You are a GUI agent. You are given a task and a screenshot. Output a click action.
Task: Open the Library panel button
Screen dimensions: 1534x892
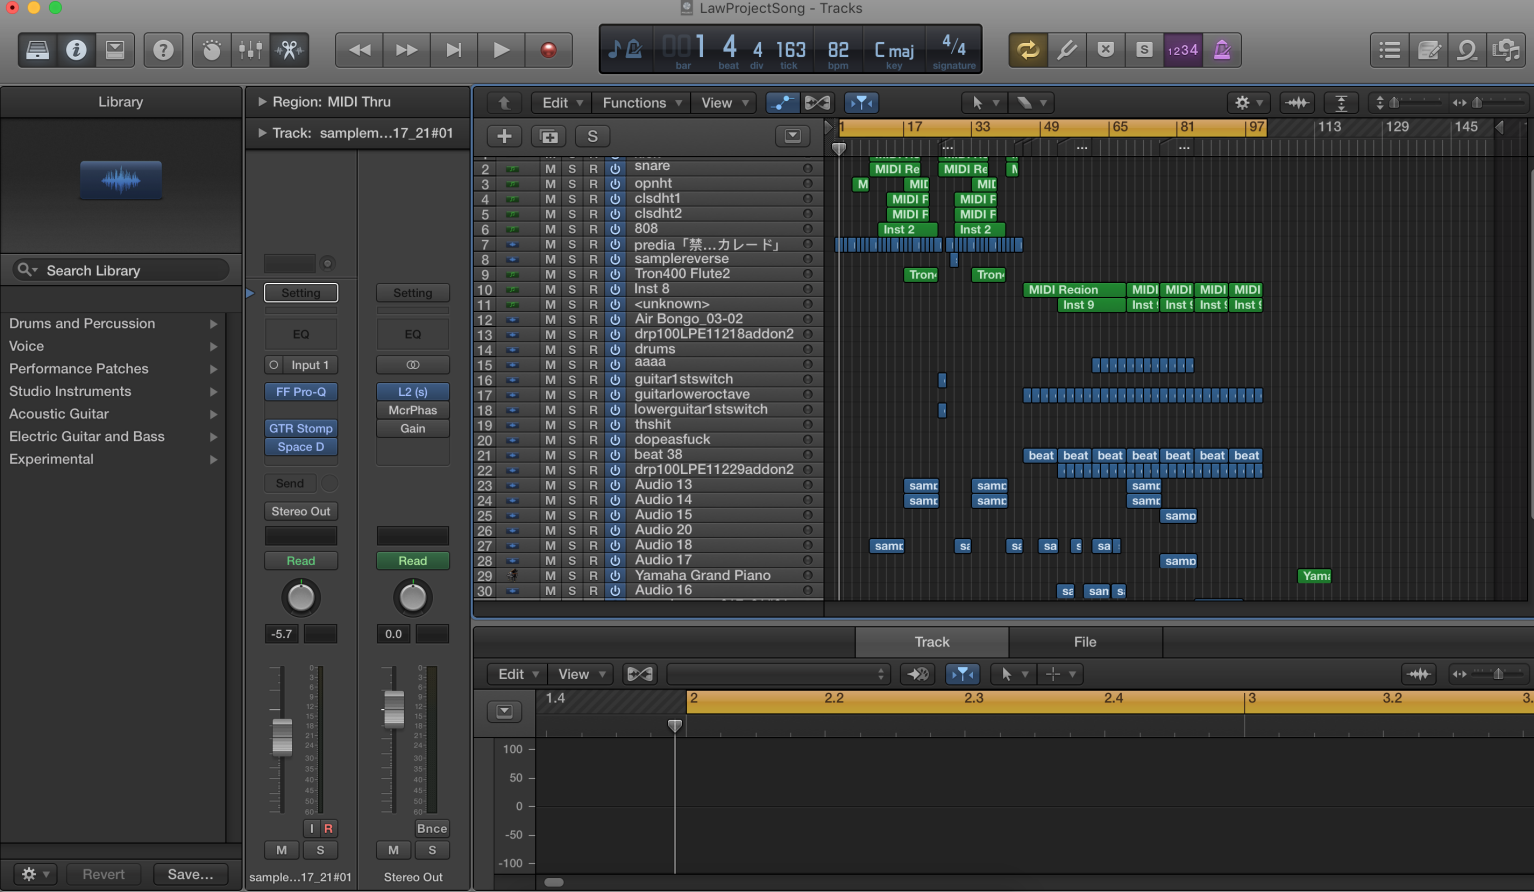coord(38,50)
